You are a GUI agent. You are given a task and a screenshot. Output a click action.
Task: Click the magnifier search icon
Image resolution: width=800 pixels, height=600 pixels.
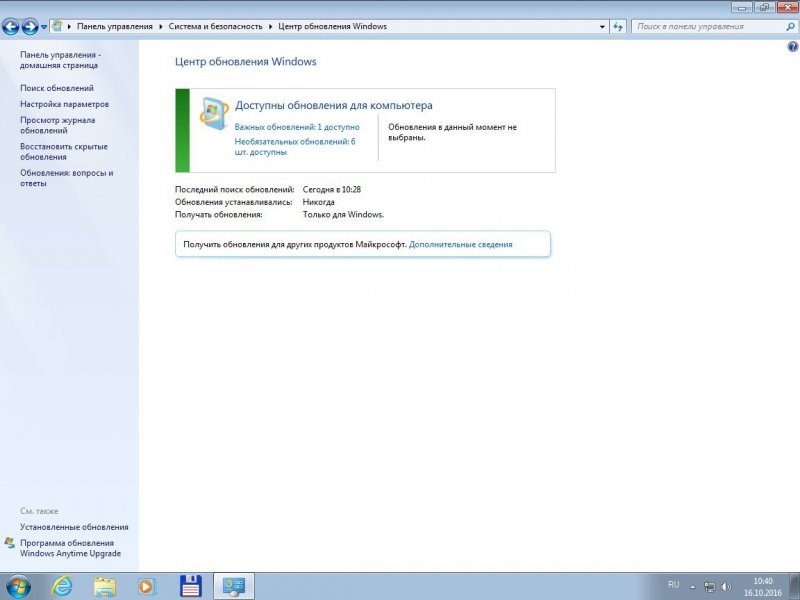[x=790, y=27]
